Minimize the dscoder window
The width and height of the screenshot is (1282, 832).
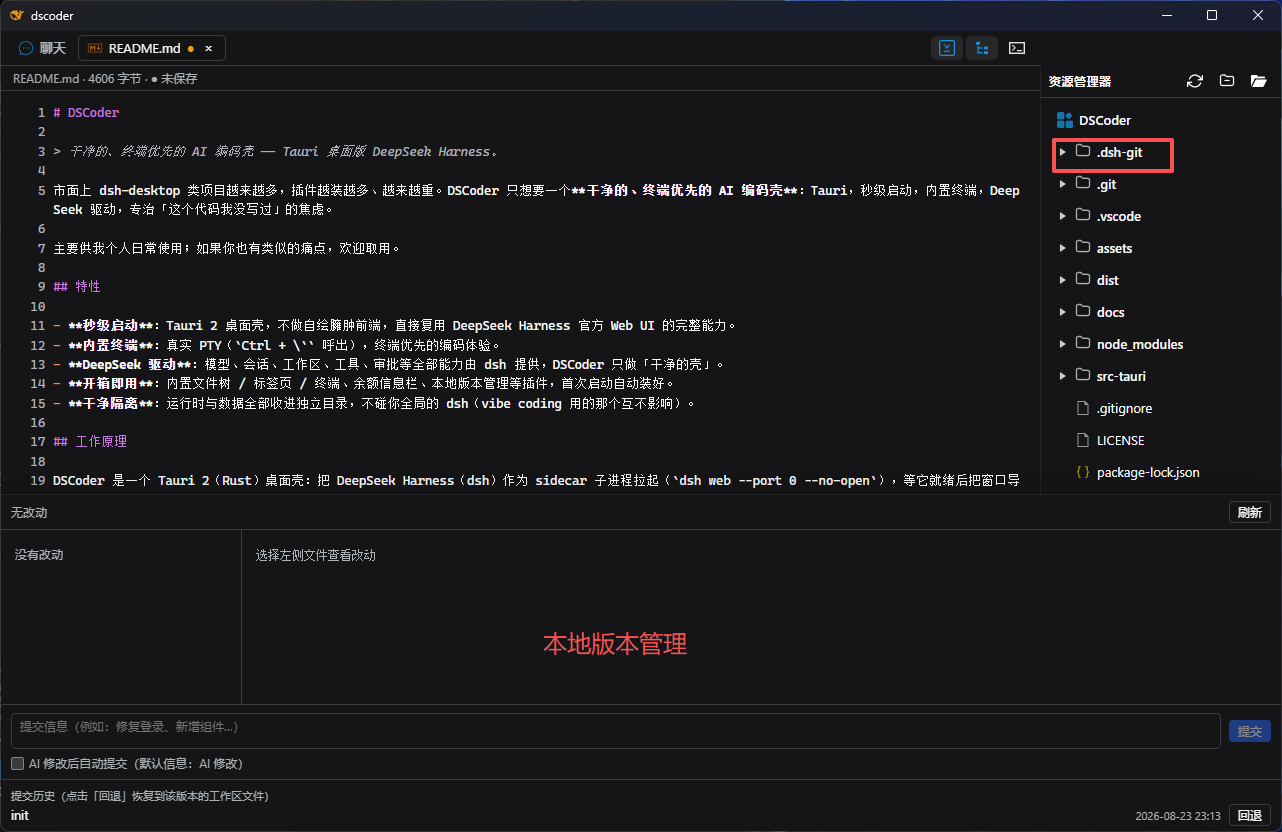[x=1166, y=15]
